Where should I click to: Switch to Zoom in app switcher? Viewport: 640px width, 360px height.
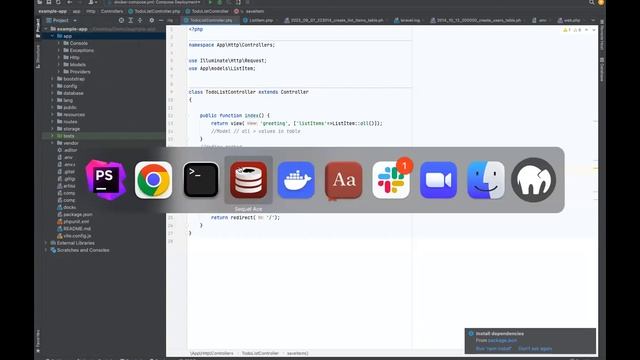pyautogui.click(x=438, y=180)
